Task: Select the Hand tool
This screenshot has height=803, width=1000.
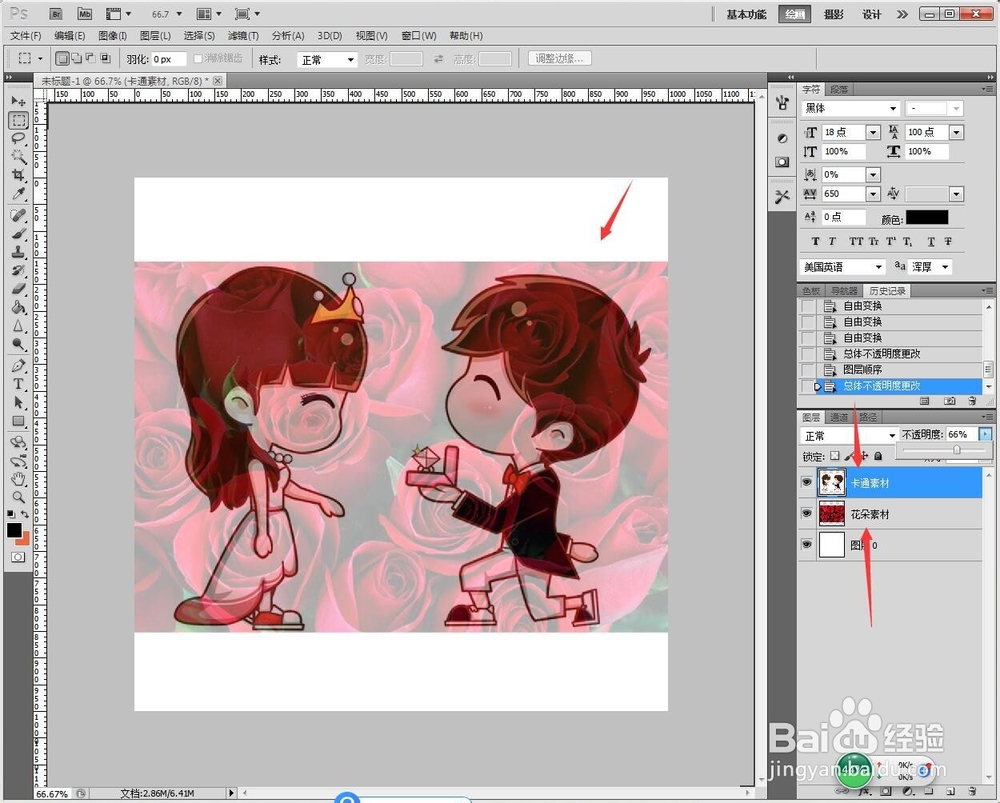Action: coord(18,479)
